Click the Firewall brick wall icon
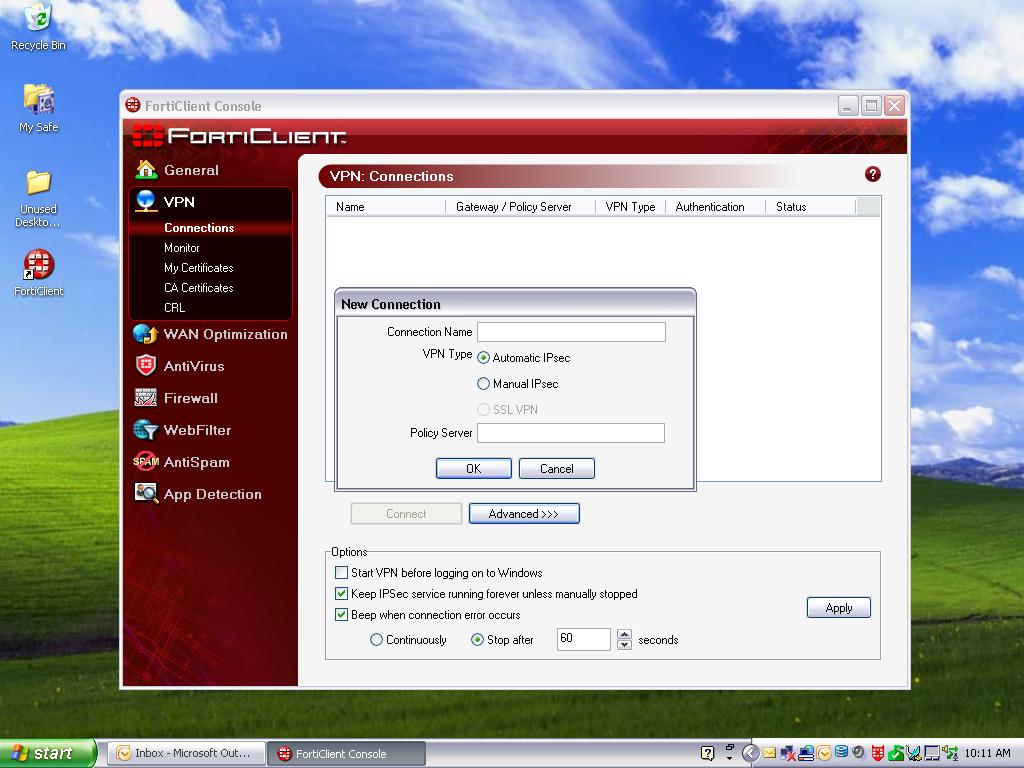 click(x=145, y=397)
